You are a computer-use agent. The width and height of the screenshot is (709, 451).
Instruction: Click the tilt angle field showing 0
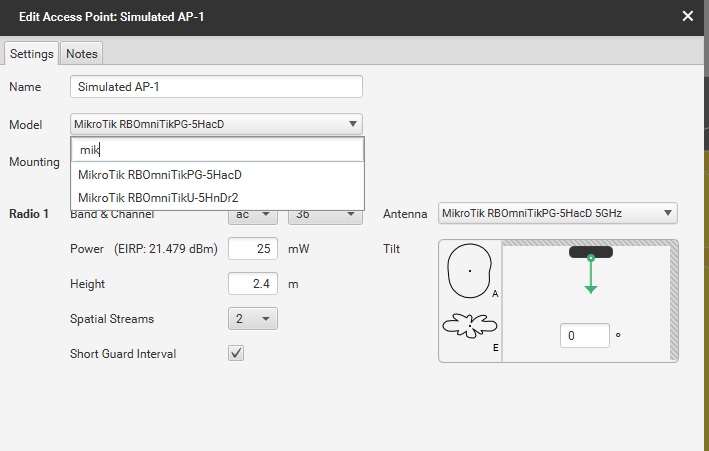[585, 336]
